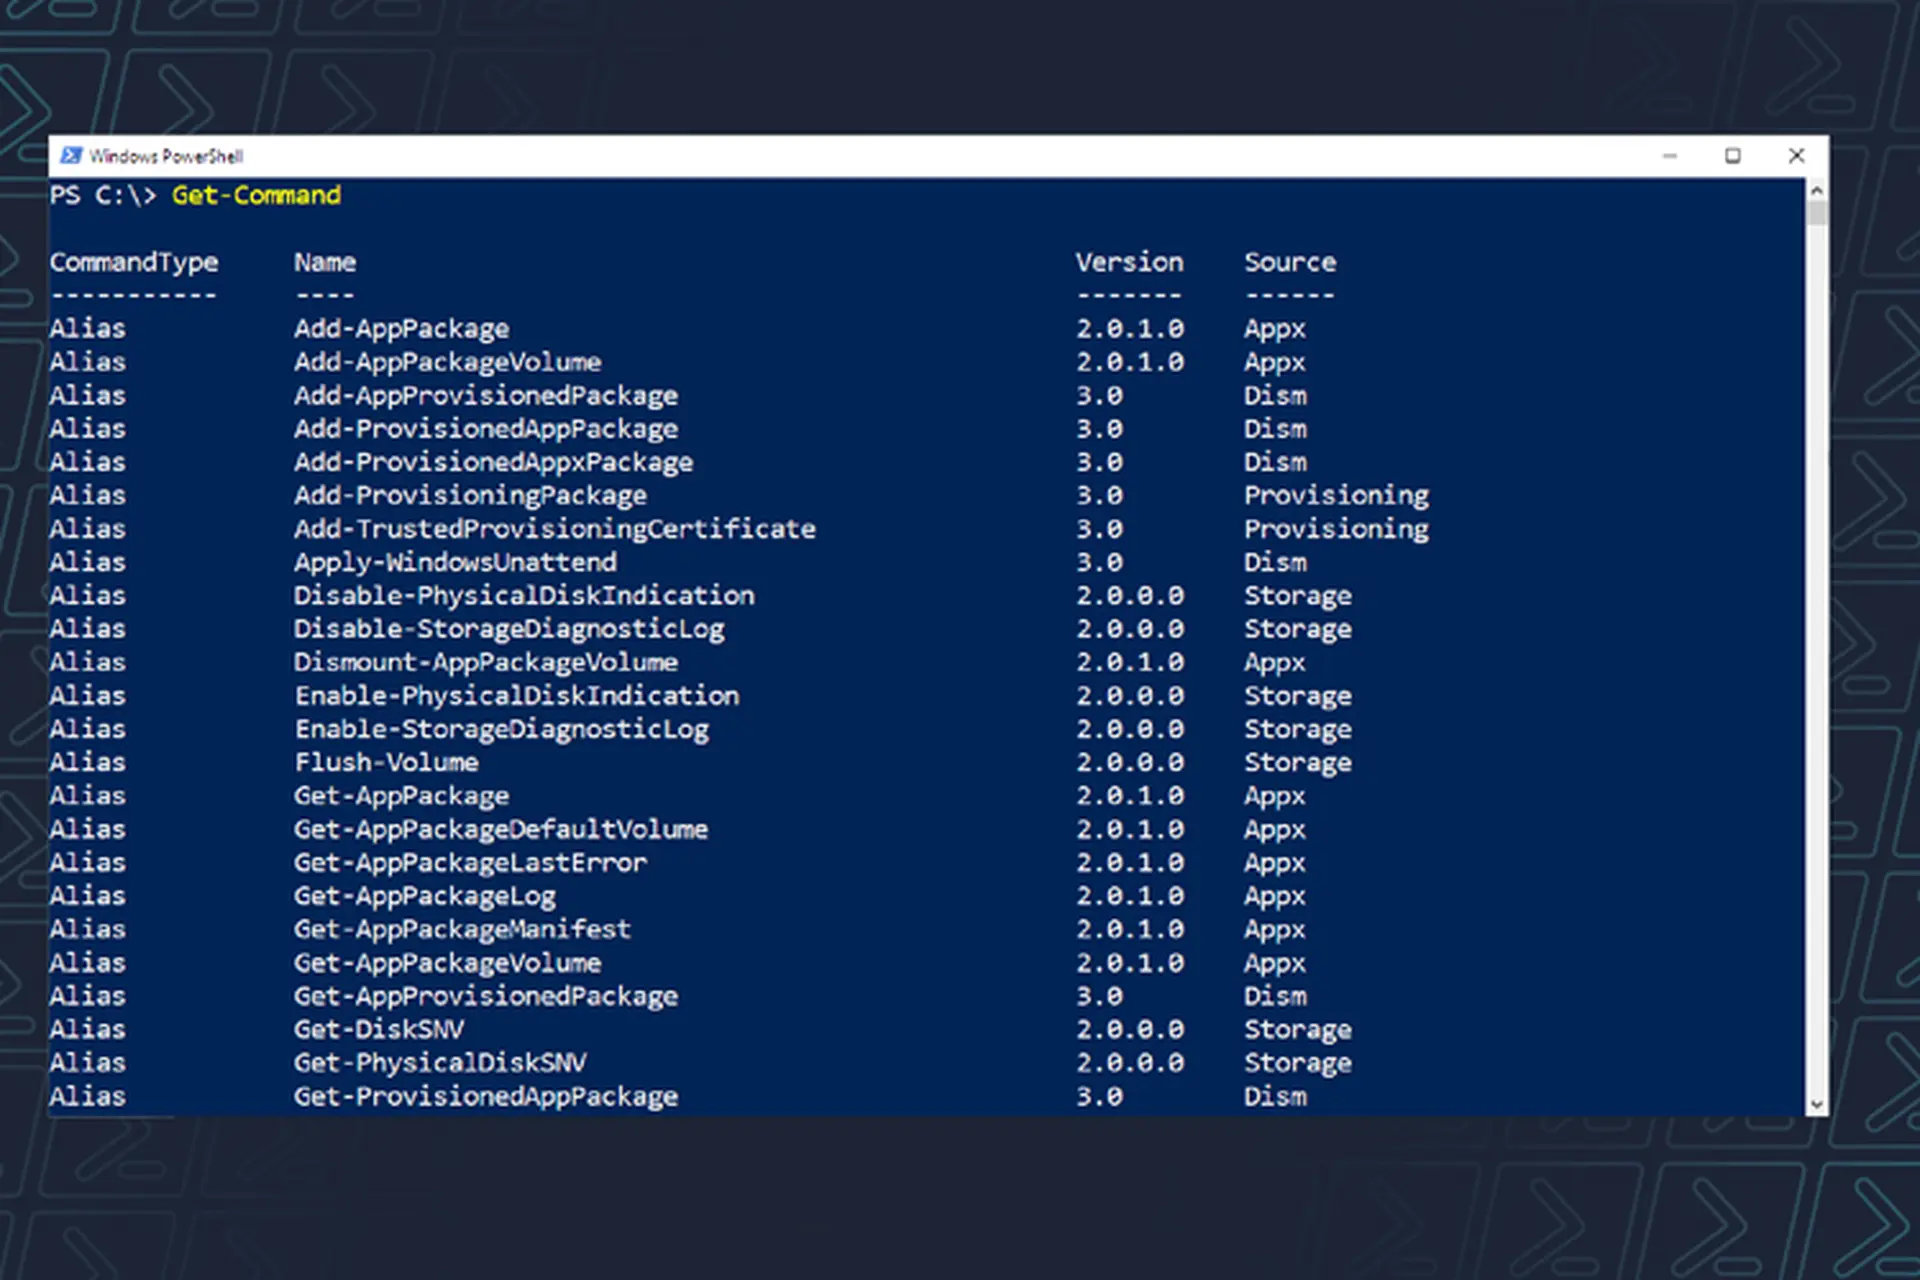Click the Provisioning source for Add-TrustedProvisioningCertificate
Screen dimensions: 1920x1280
pyautogui.click(x=1337, y=529)
